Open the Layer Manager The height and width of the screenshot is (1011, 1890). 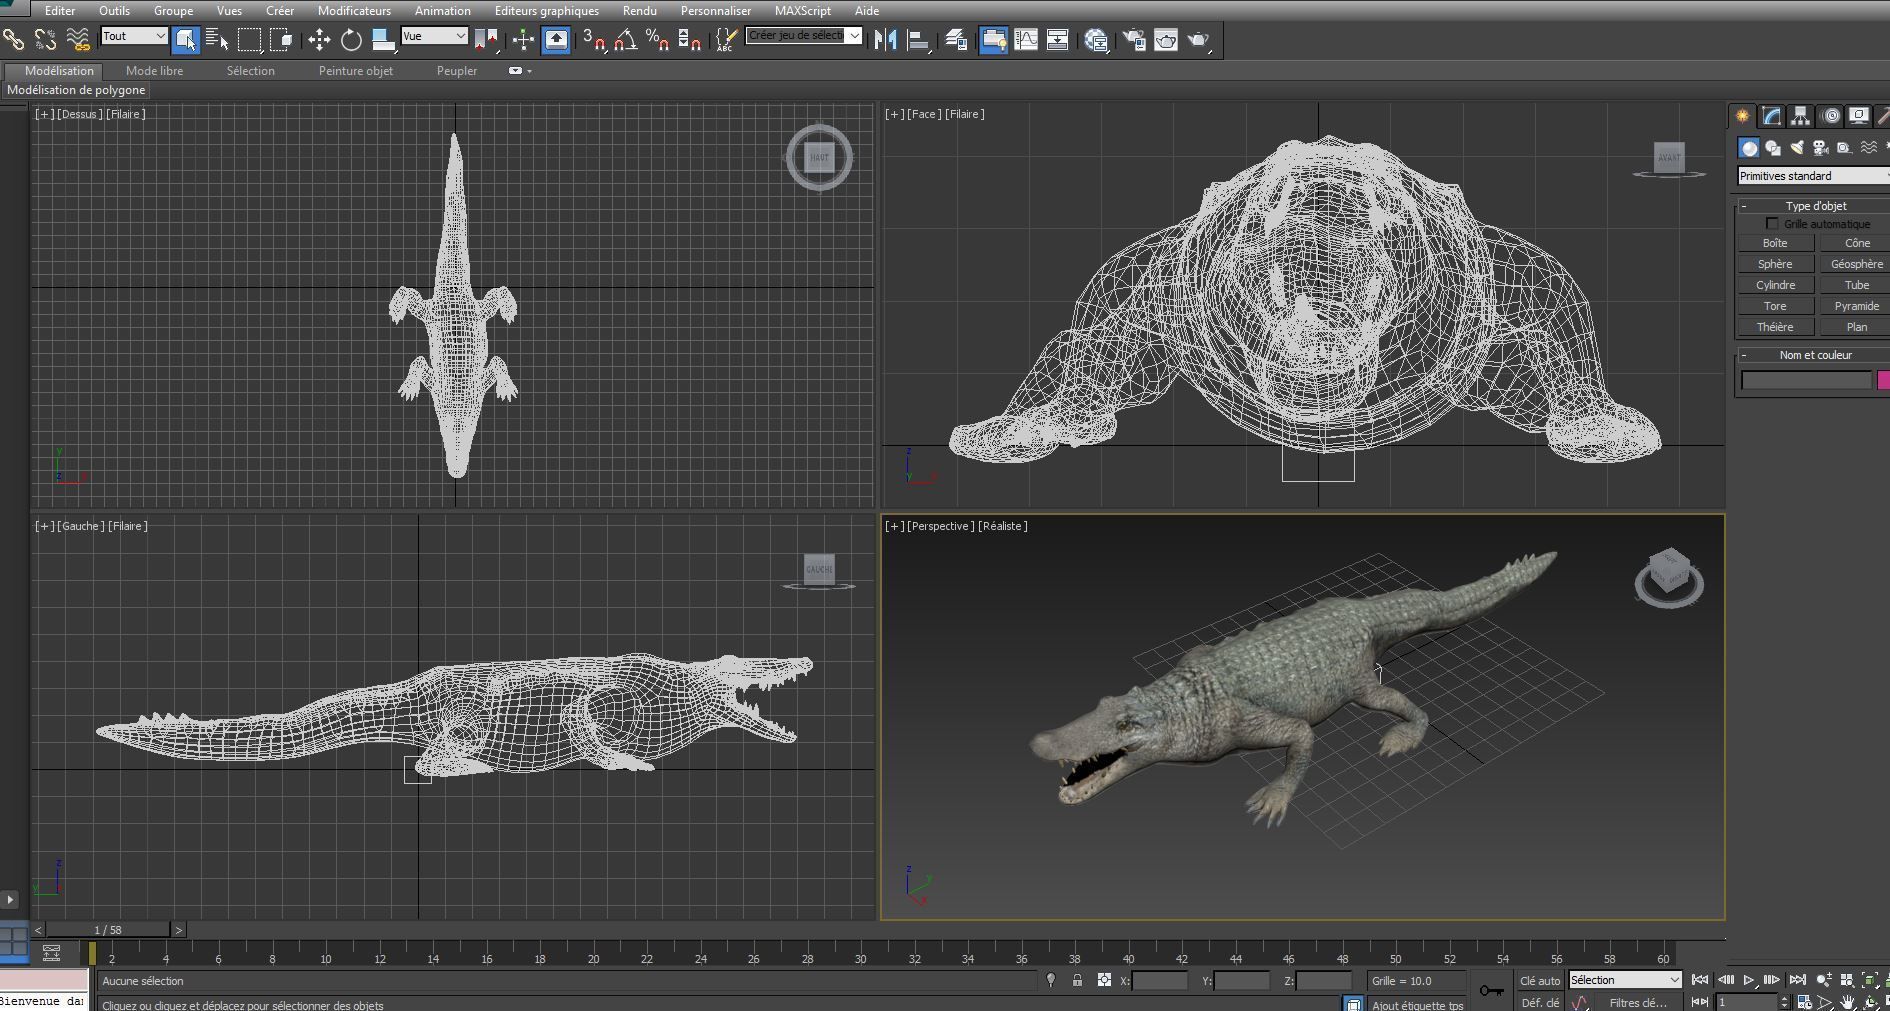(956, 40)
